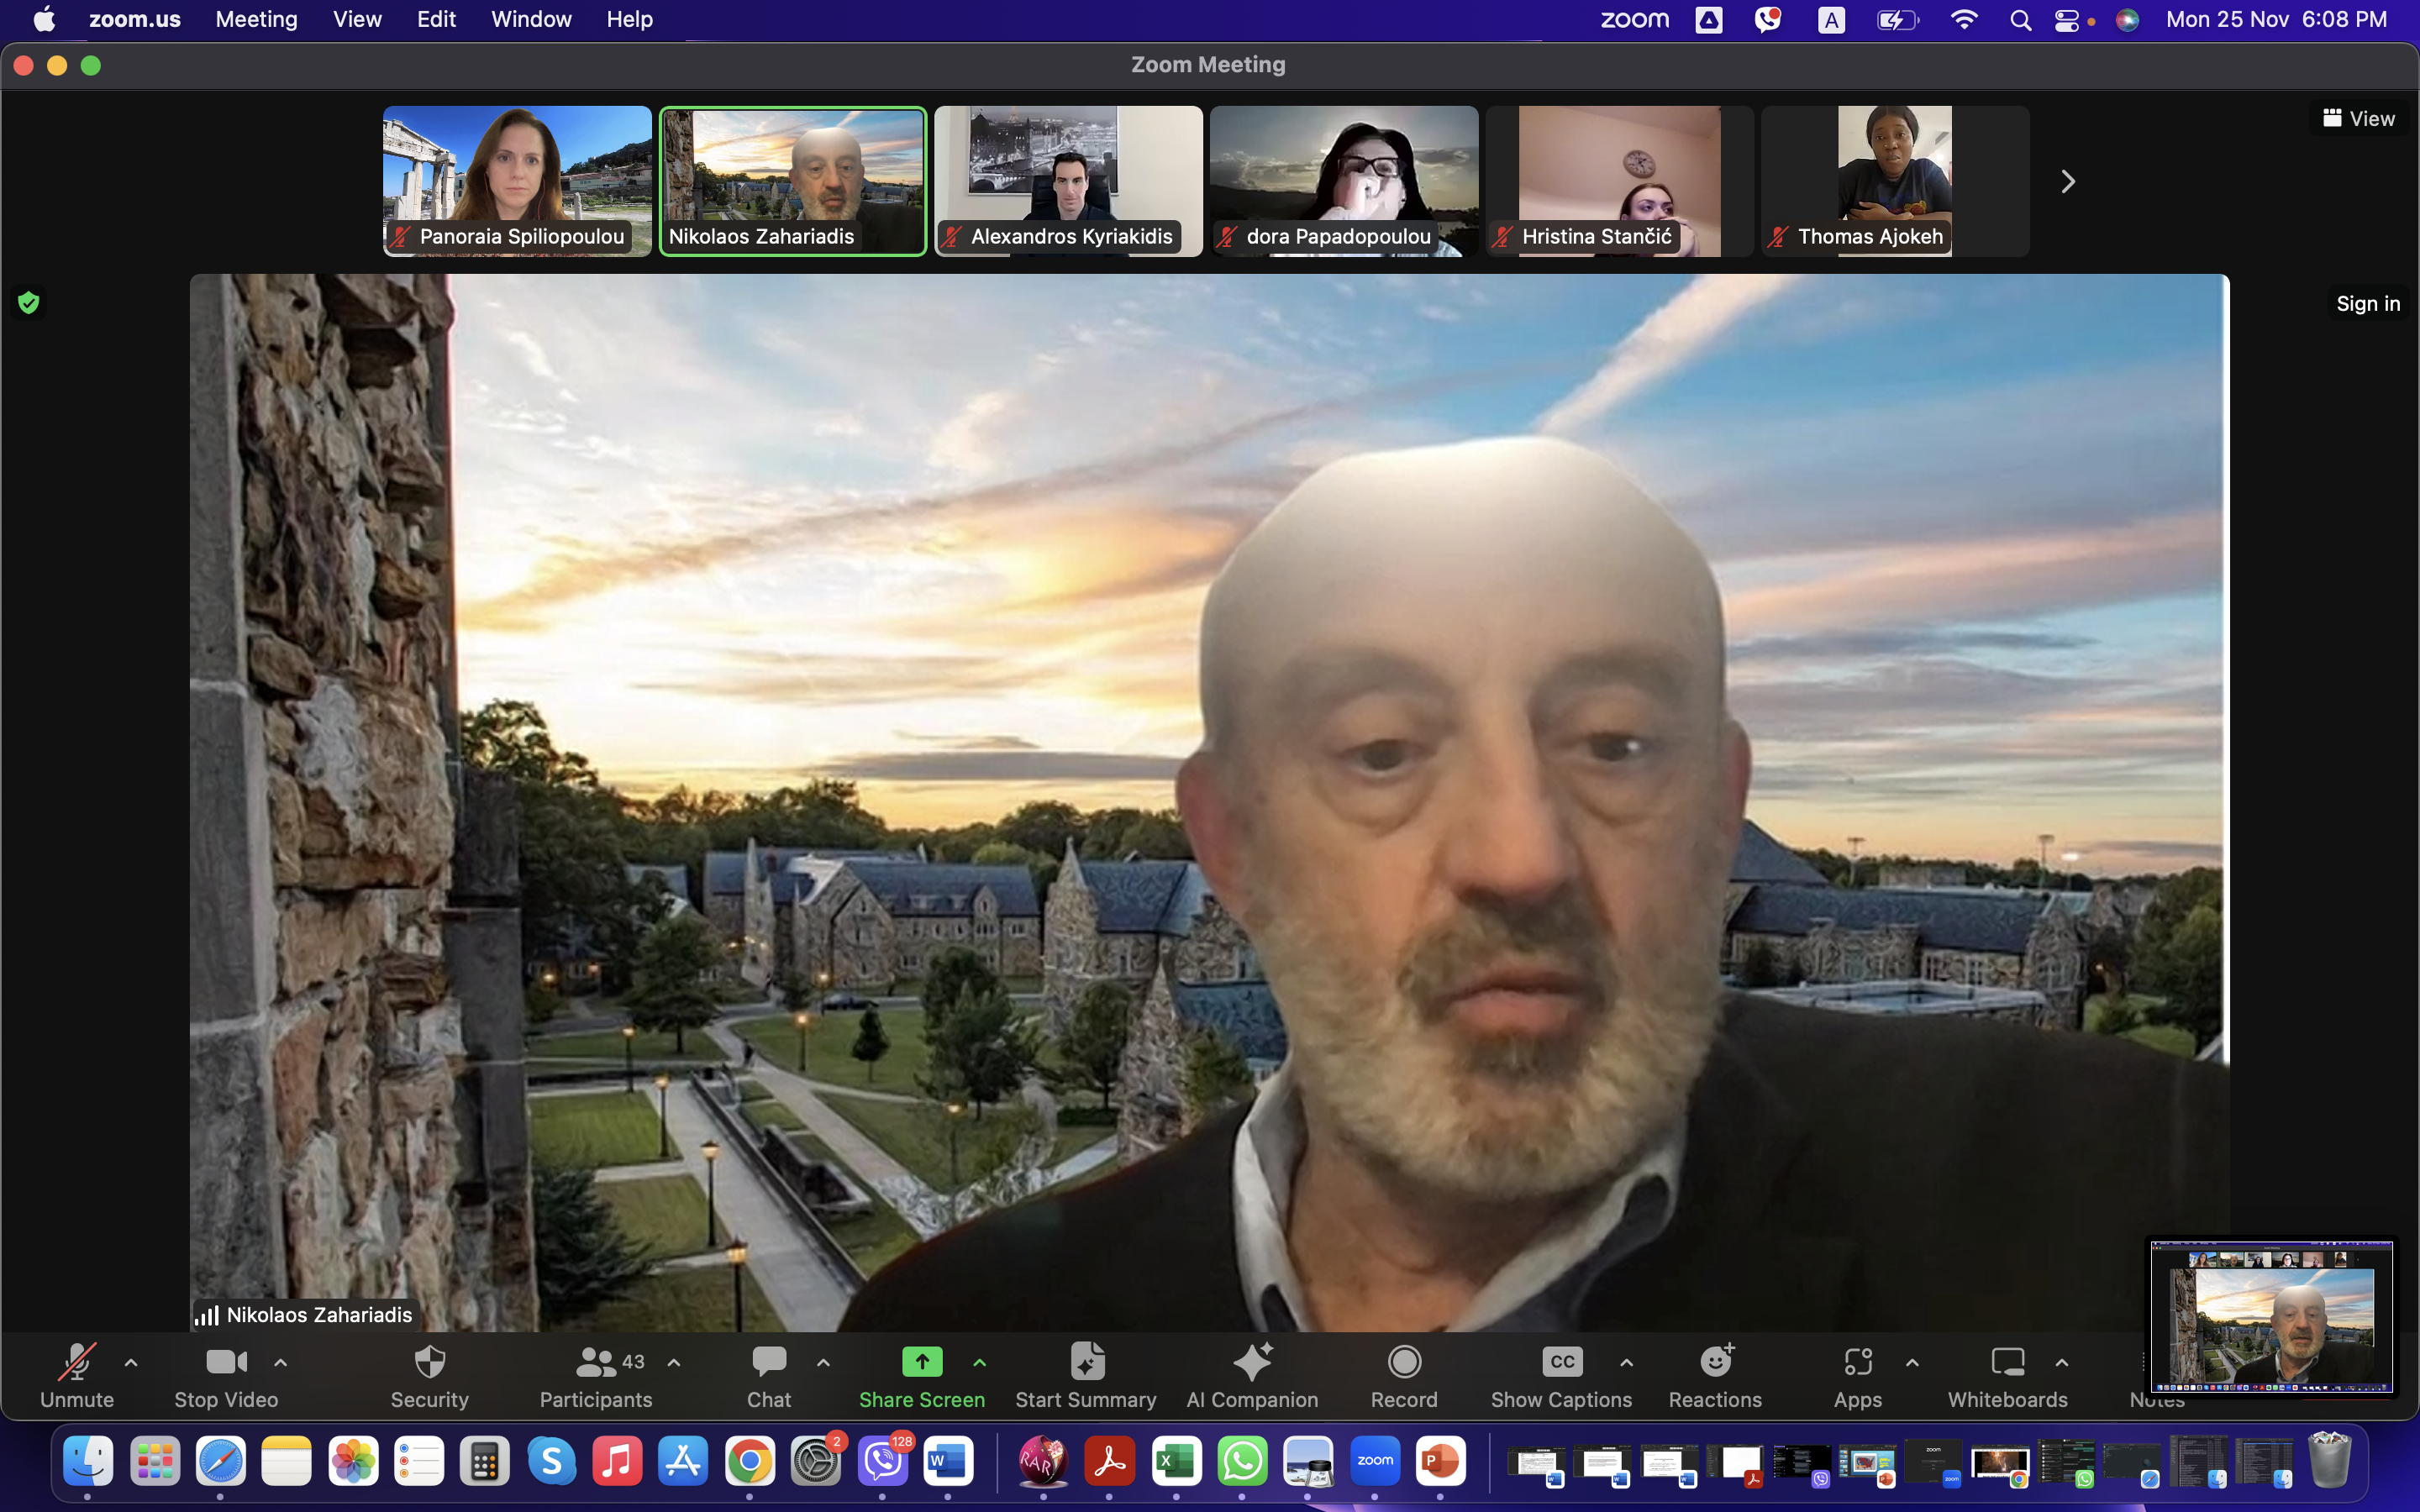Viewport: 2420px width, 1512px height.
Task: Show next participants with the right arrow
Action: 2068,181
